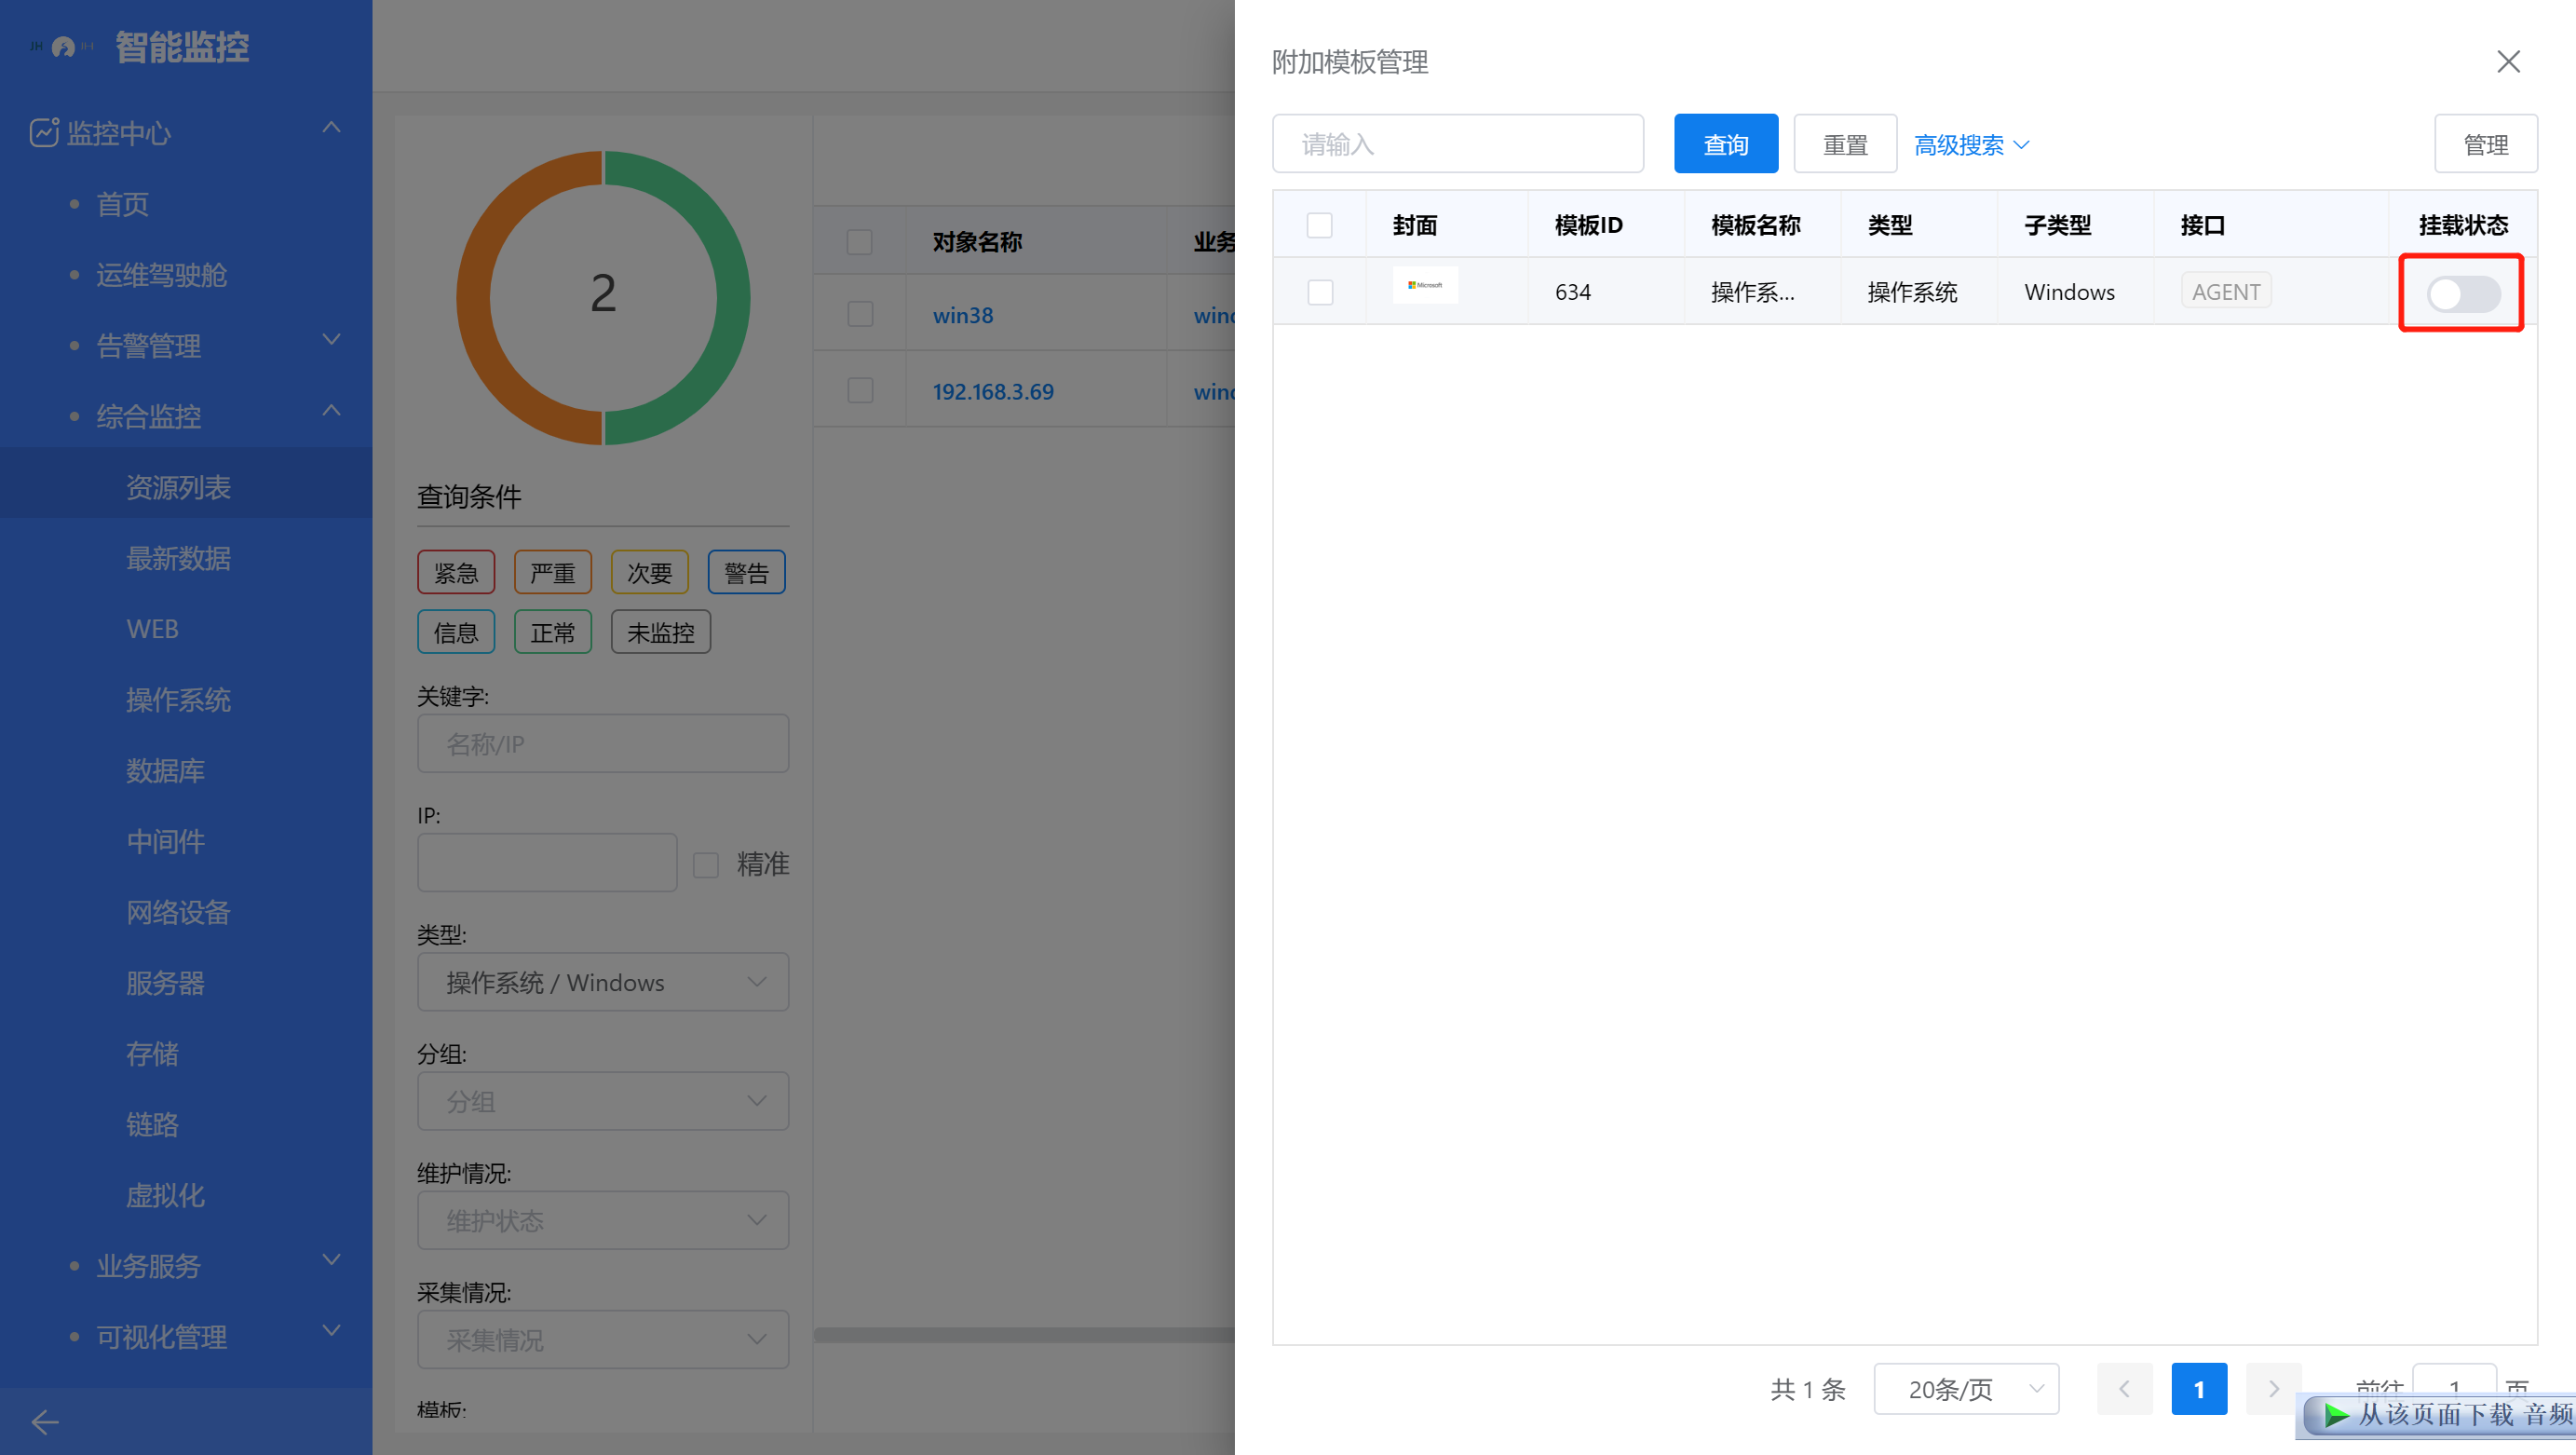This screenshot has height=1455, width=2576.
Task: Collapse the 综合监控 submenu chevron
Action: (332, 411)
